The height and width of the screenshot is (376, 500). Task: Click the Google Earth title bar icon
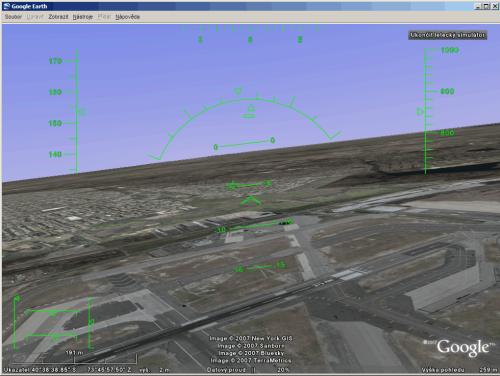click(x=6, y=6)
